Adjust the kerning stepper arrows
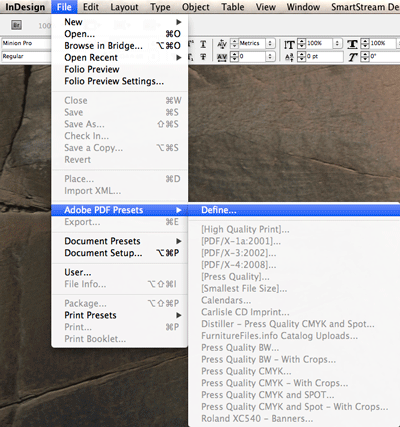The width and height of the screenshot is (400, 427). click(235, 43)
